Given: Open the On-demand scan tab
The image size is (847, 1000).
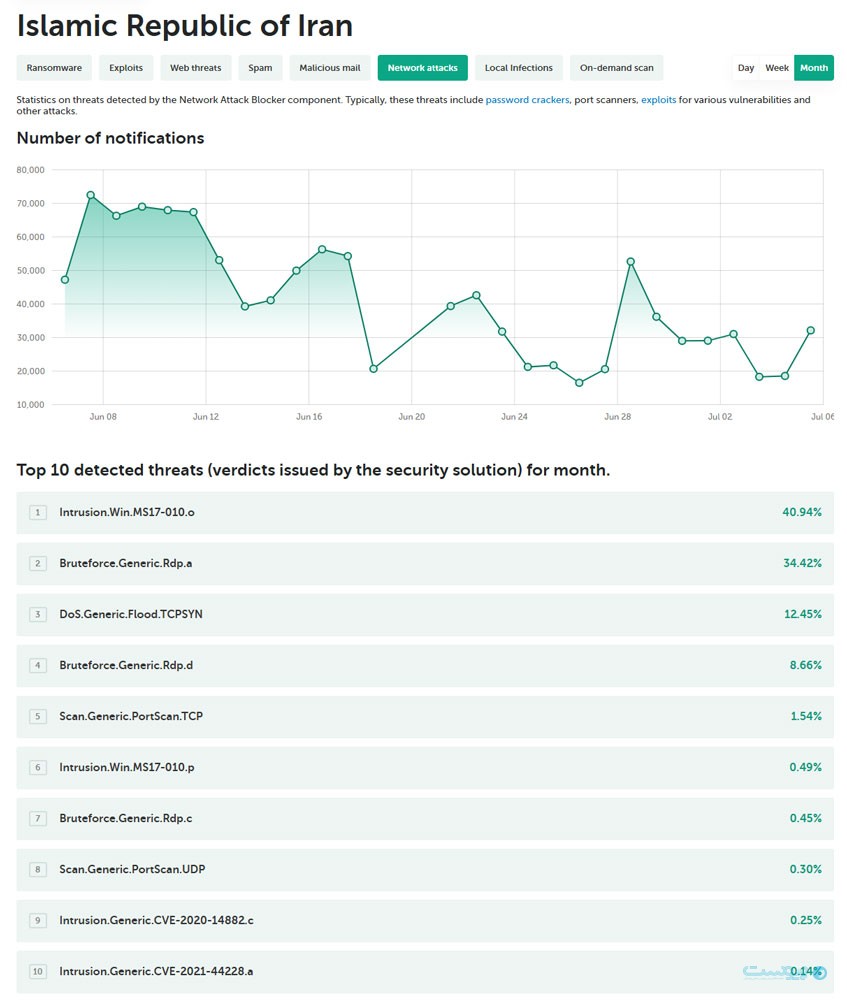Looking at the screenshot, I should tap(616, 68).
